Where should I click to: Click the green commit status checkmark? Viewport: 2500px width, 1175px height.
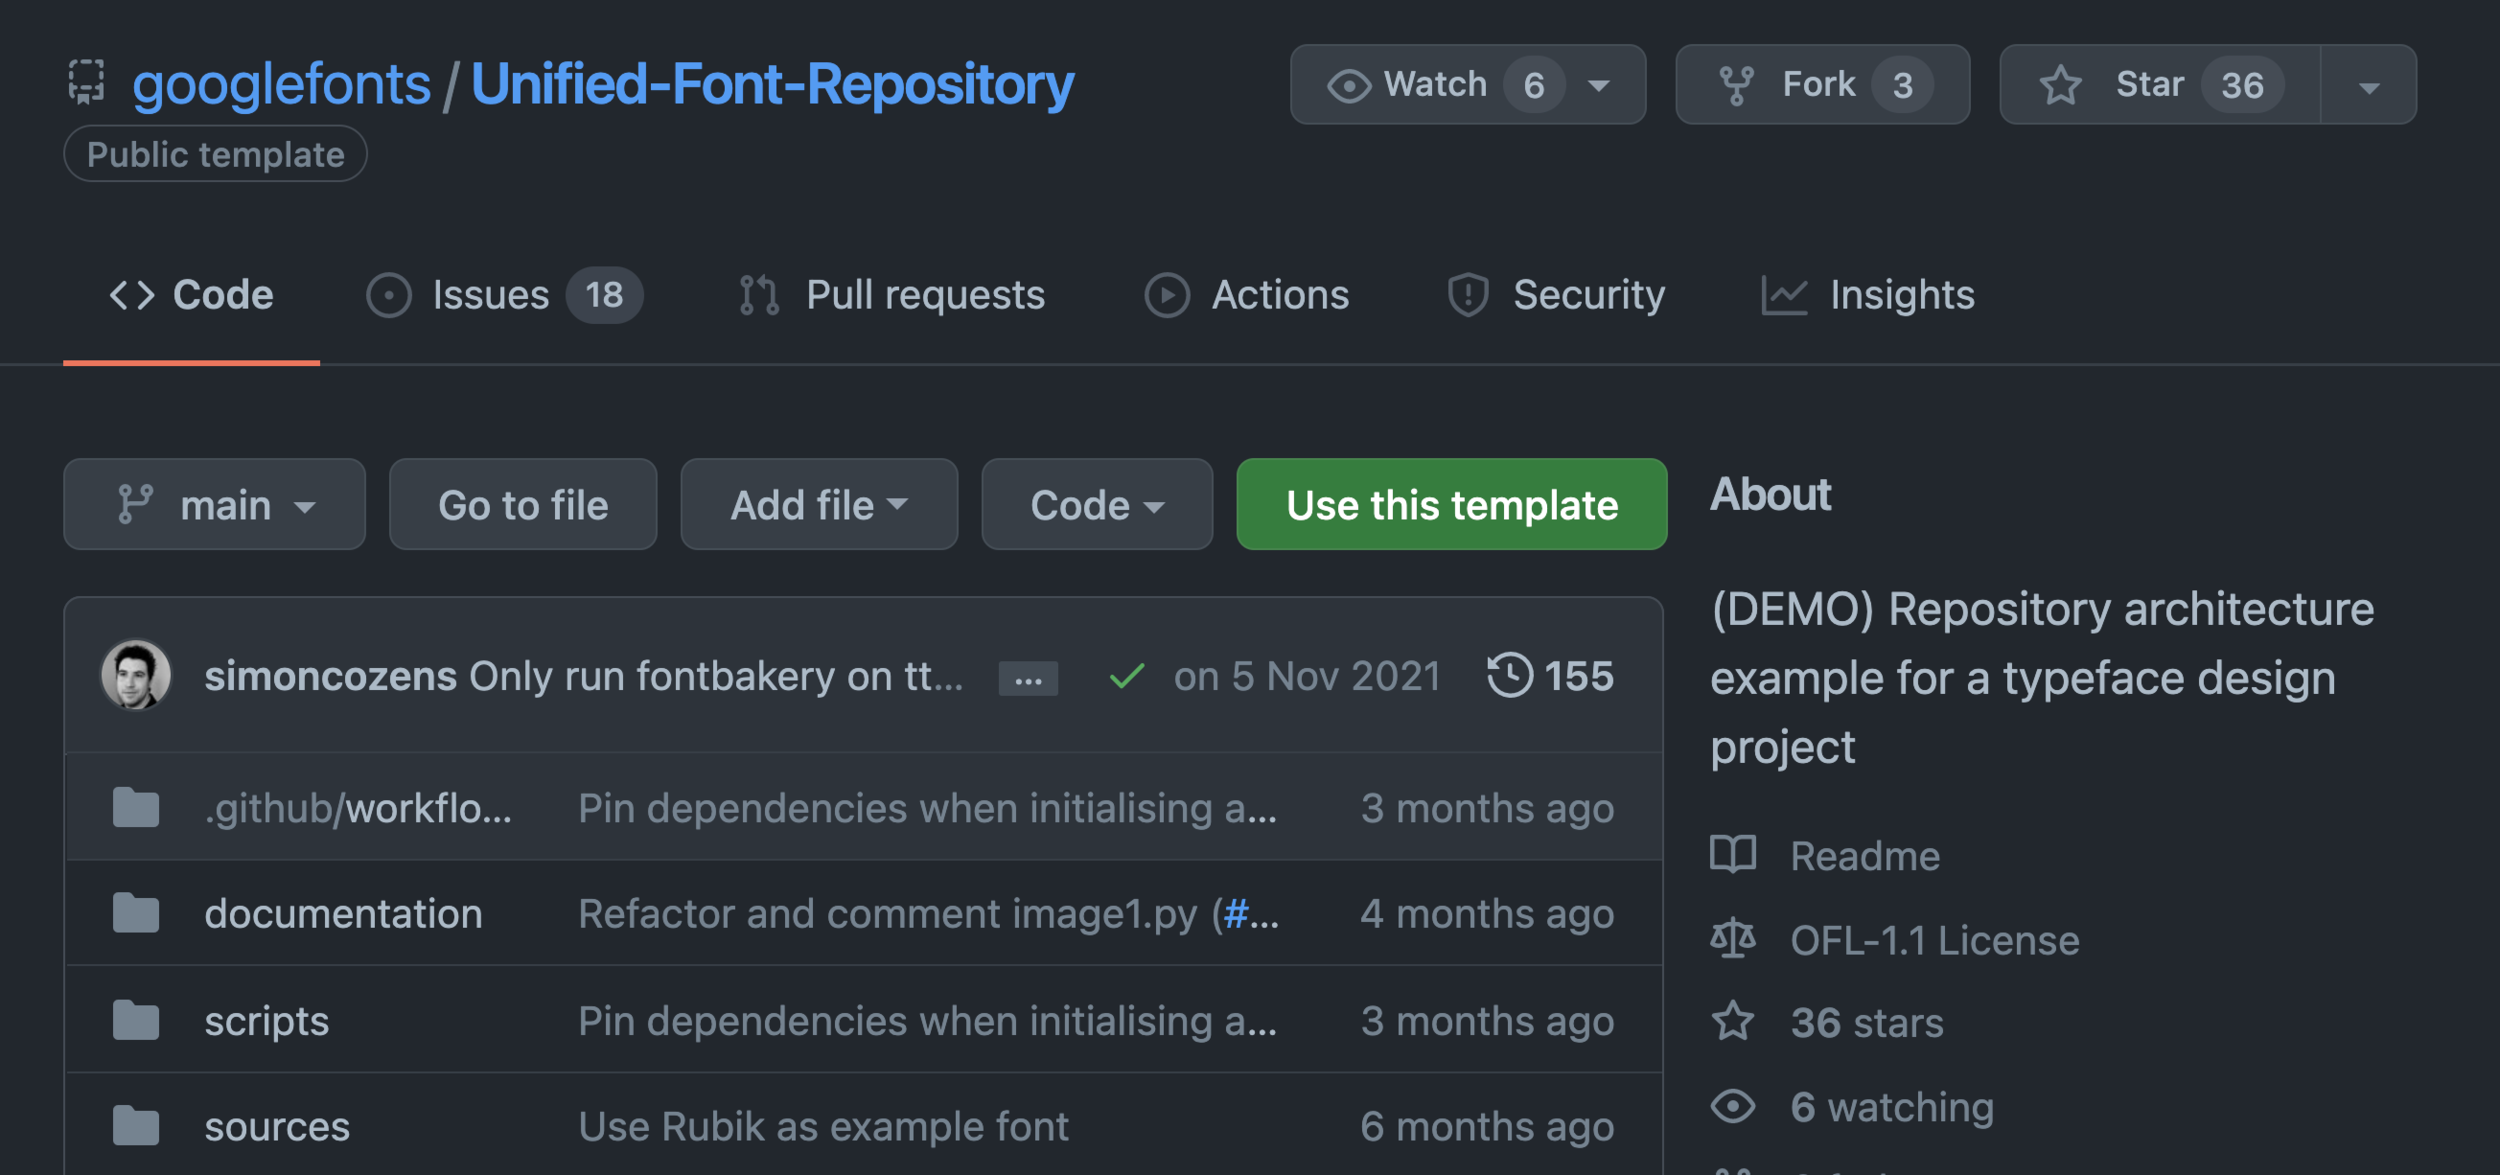[1126, 677]
